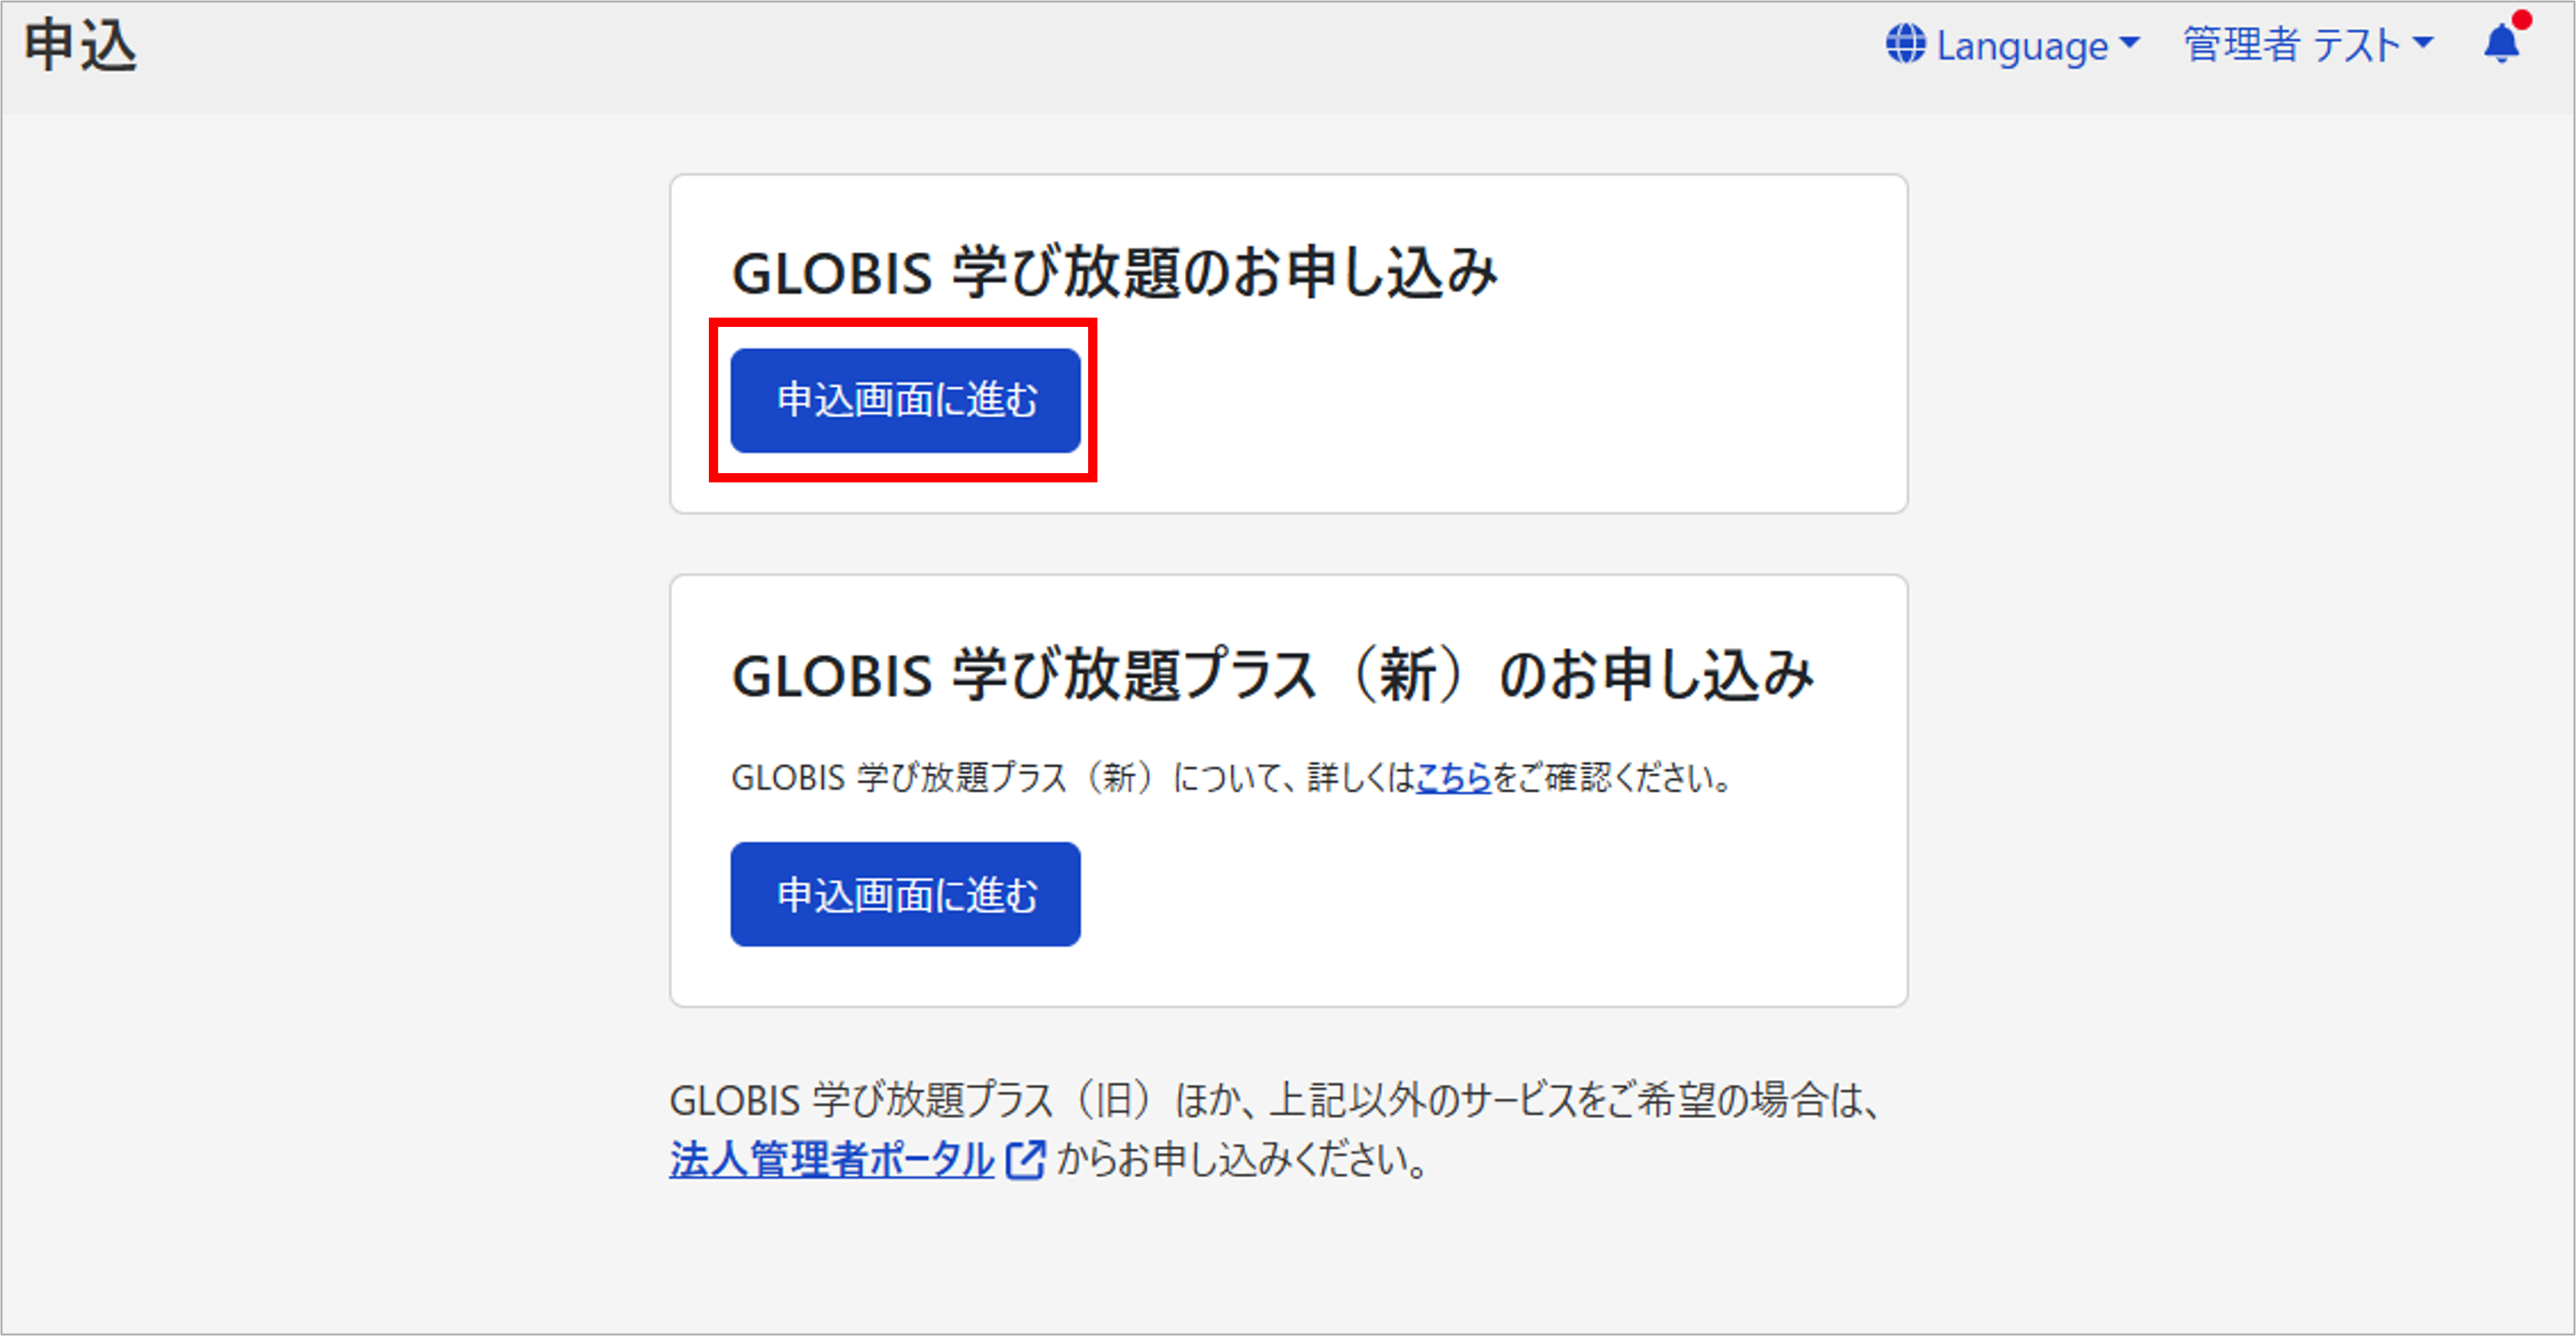
Task: Click the globe icon beside Language
Action: pos(1905,45)
